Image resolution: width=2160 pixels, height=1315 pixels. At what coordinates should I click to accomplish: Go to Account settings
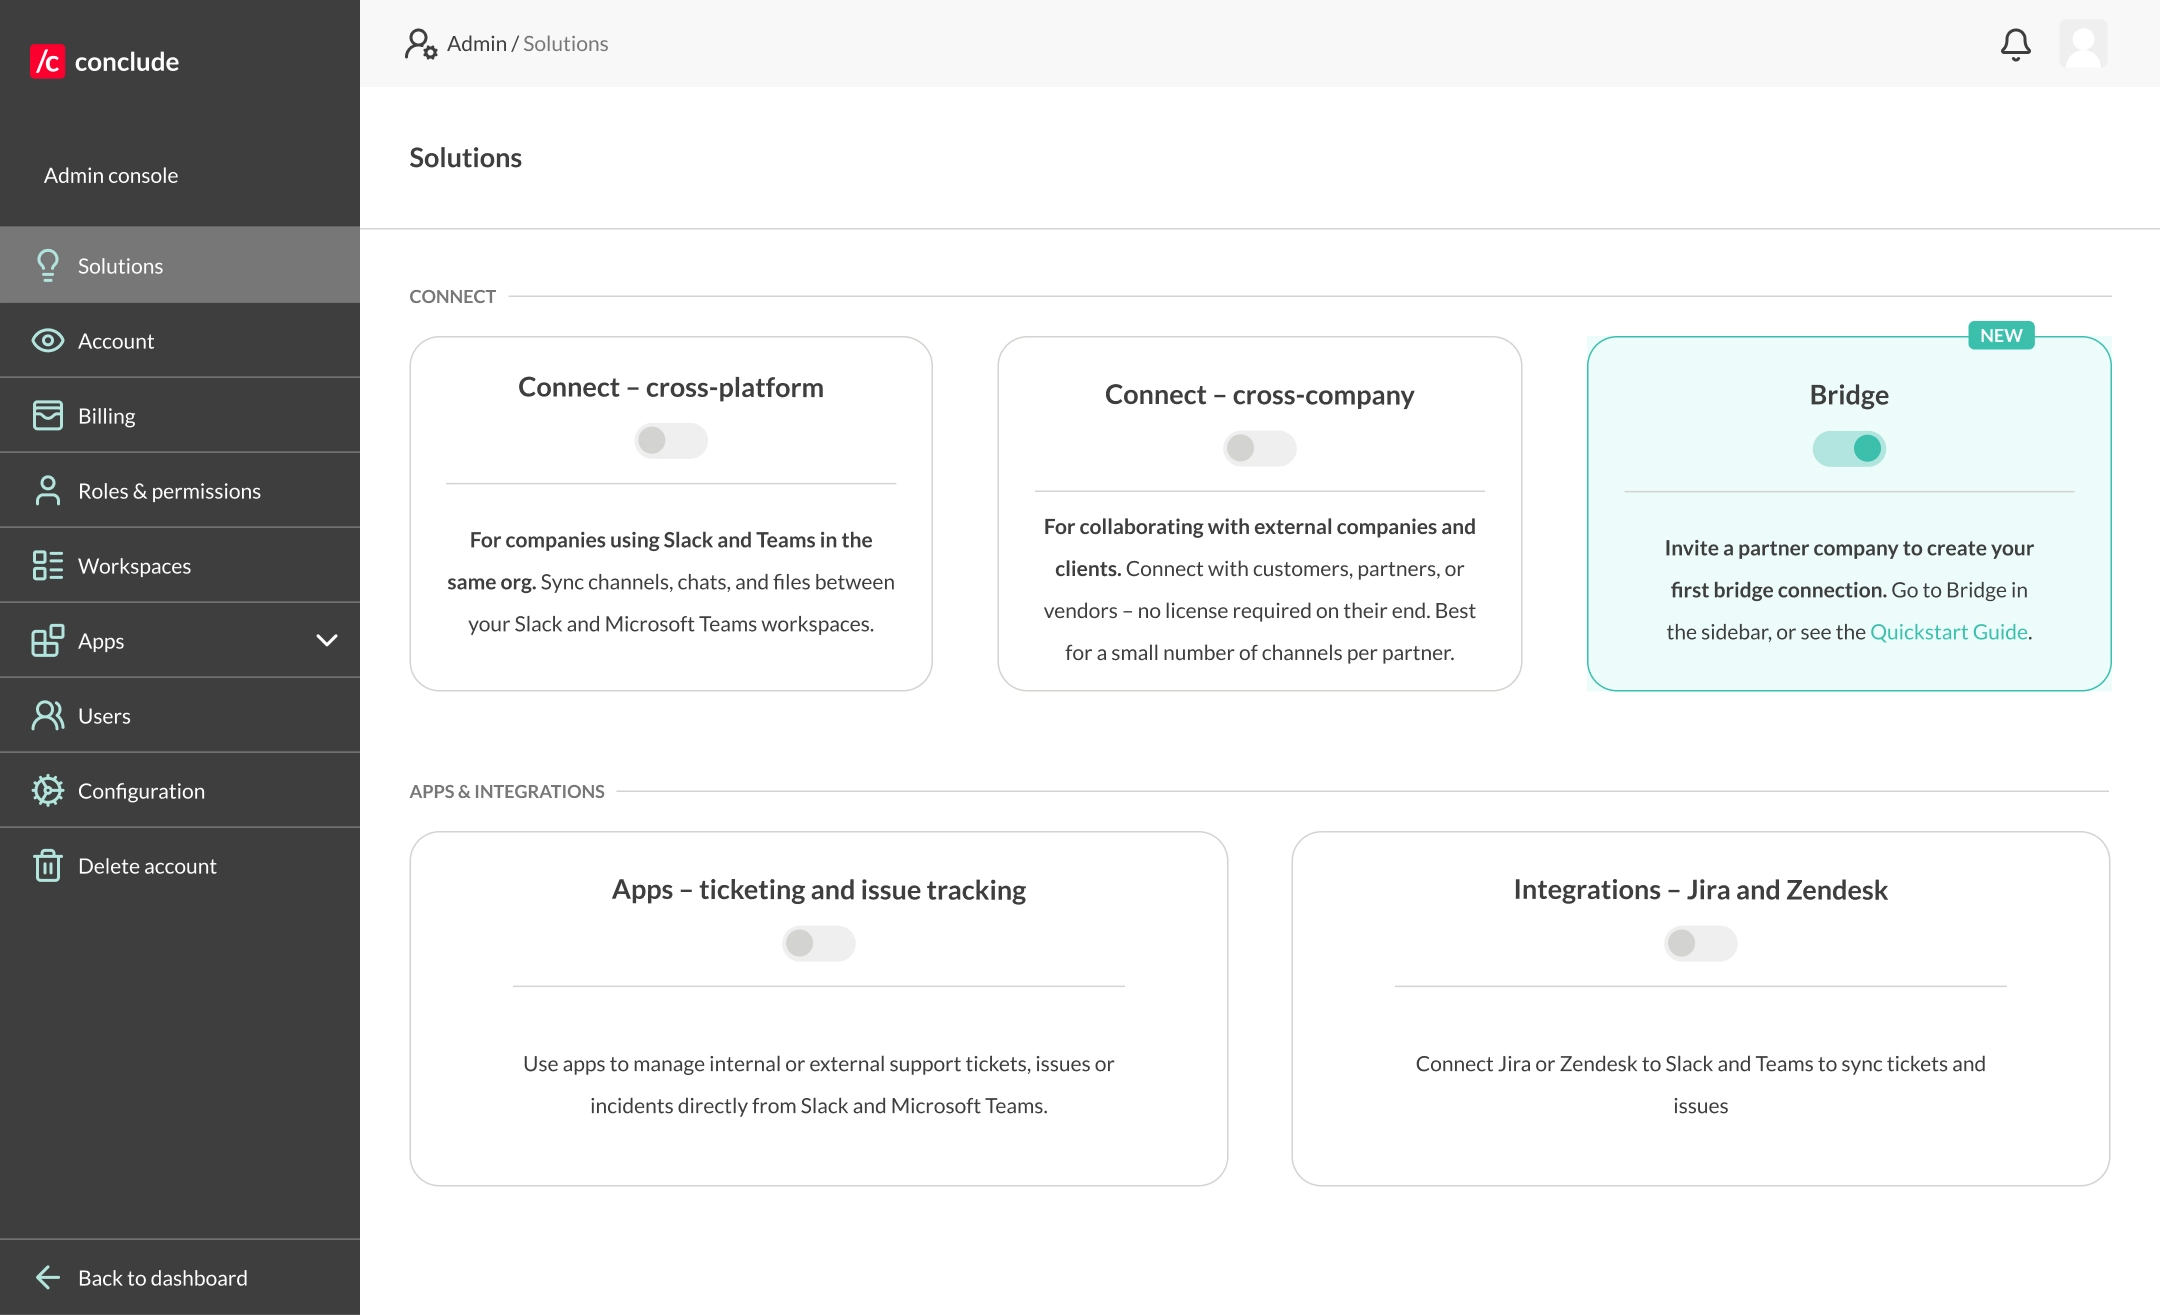(180, 340)
